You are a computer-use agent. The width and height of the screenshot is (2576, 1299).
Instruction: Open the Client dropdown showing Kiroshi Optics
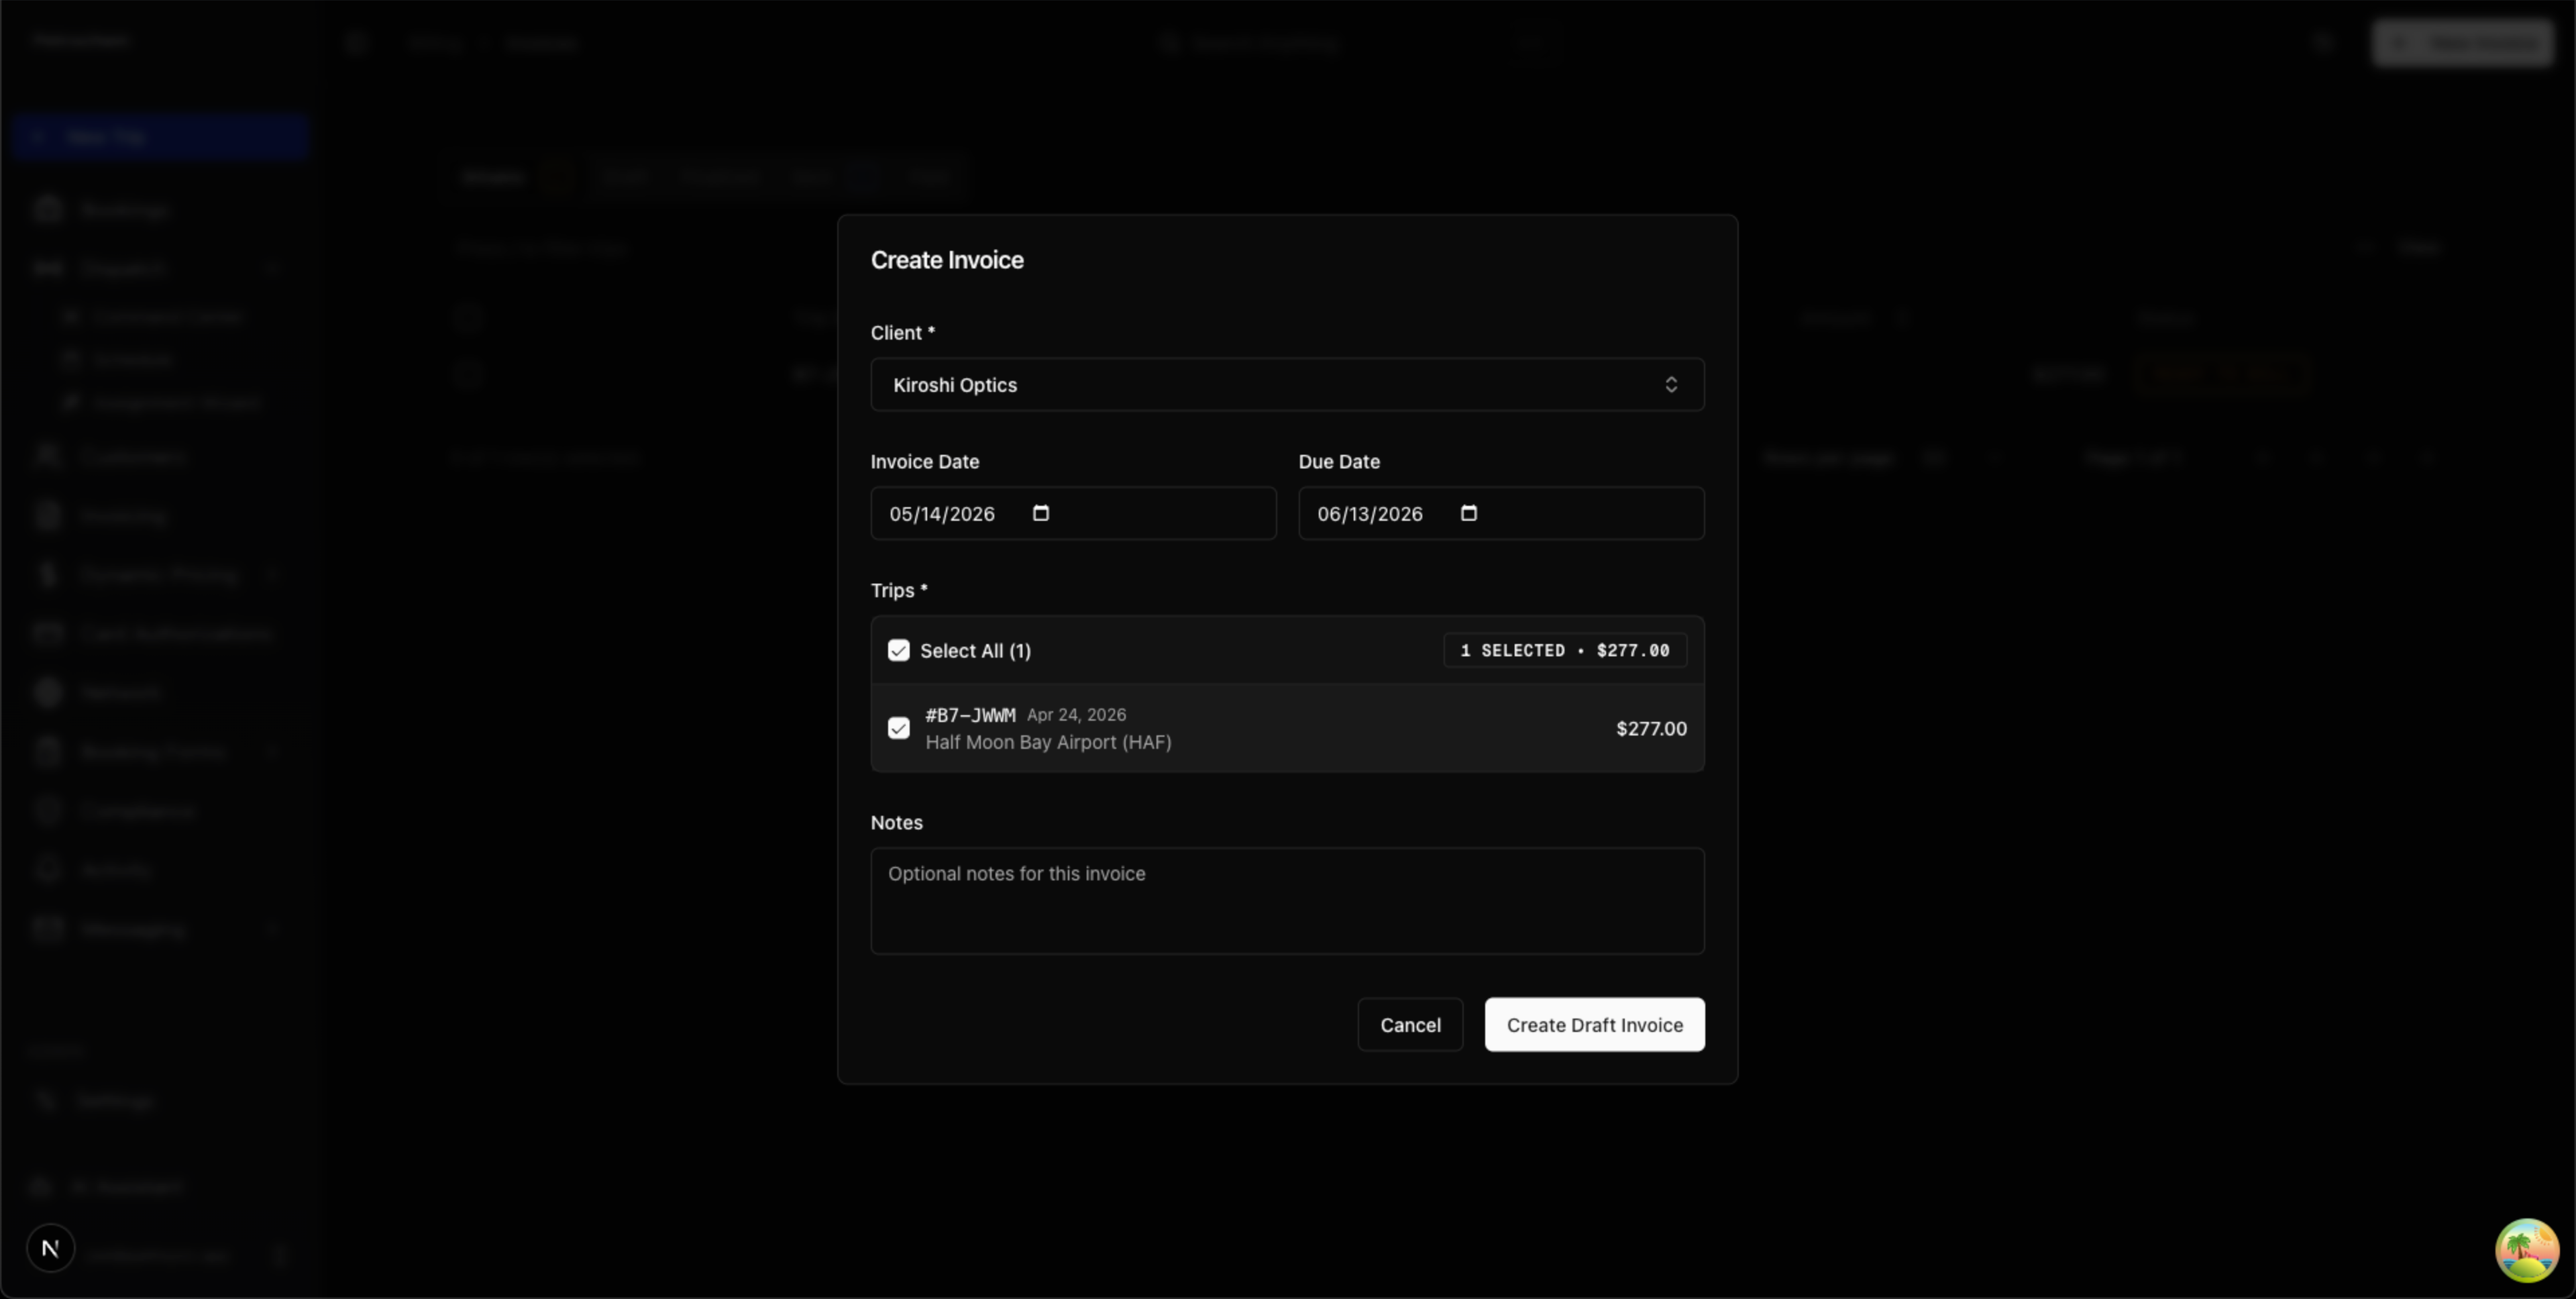coord(1287,385)
